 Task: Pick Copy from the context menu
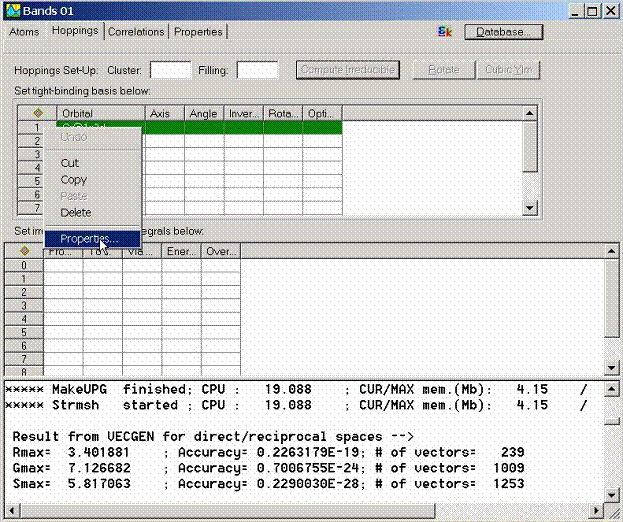click(x=74, y=180)
